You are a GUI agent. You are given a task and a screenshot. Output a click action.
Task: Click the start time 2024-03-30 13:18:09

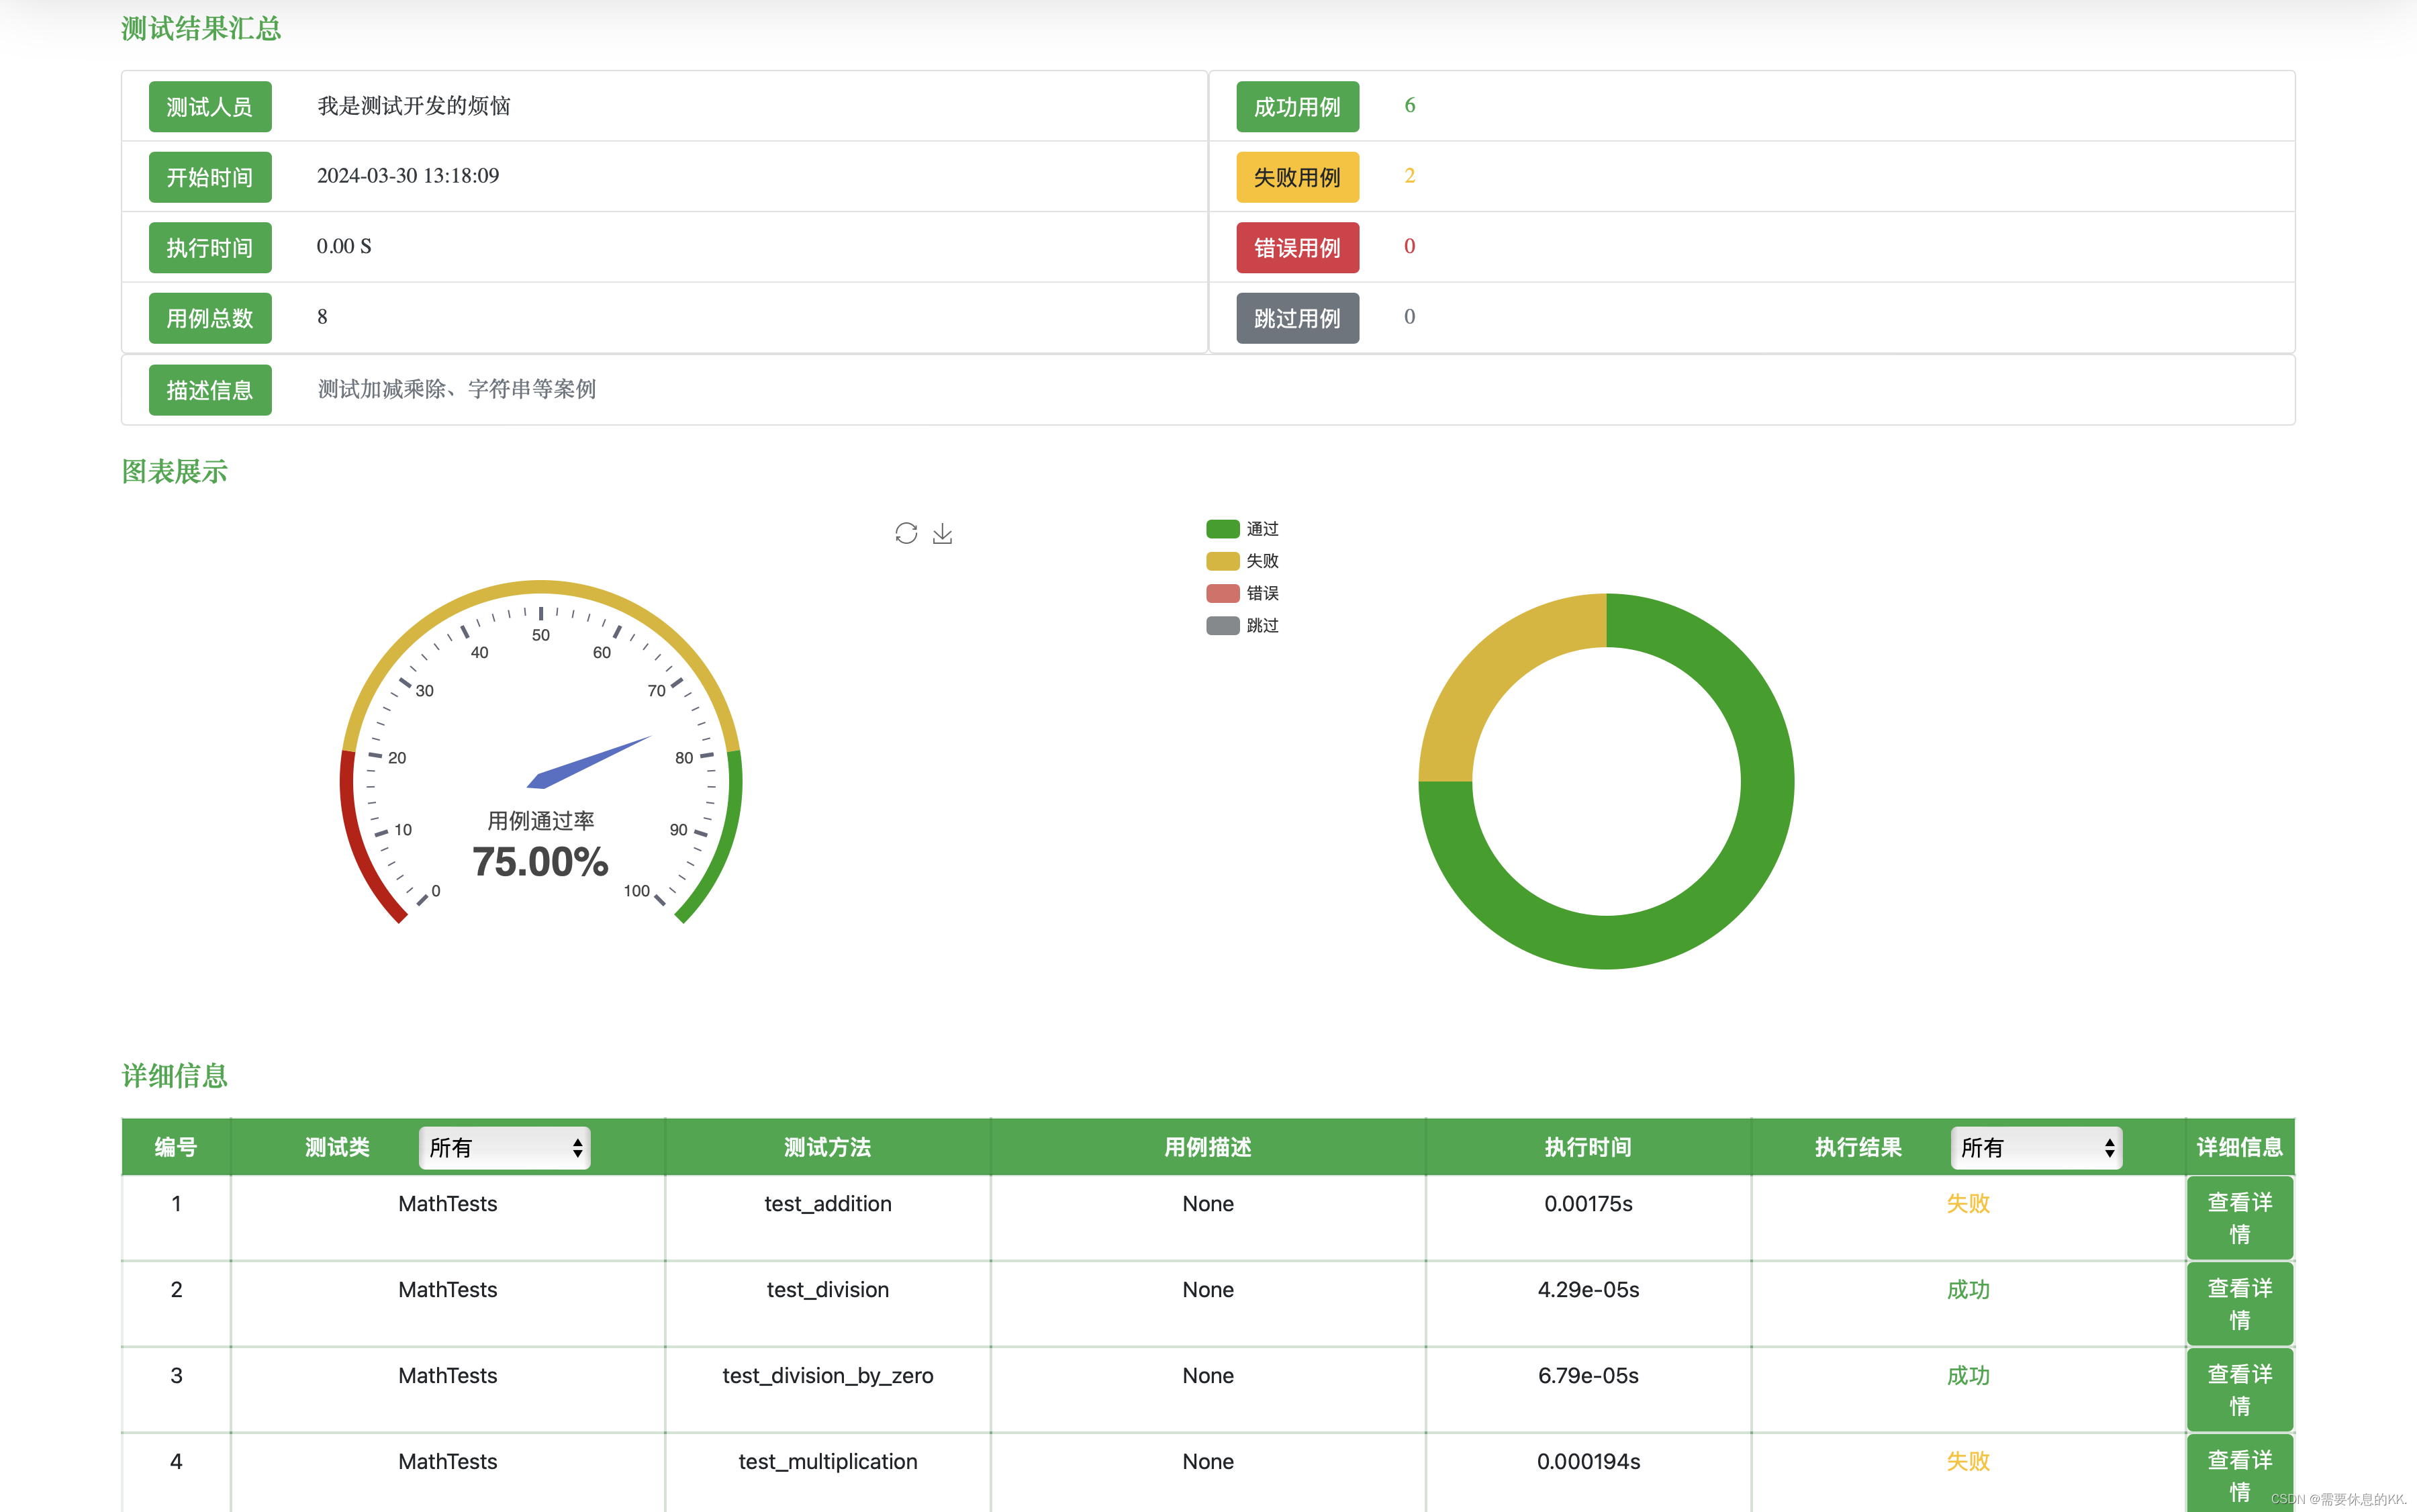[x=408, y=176]
